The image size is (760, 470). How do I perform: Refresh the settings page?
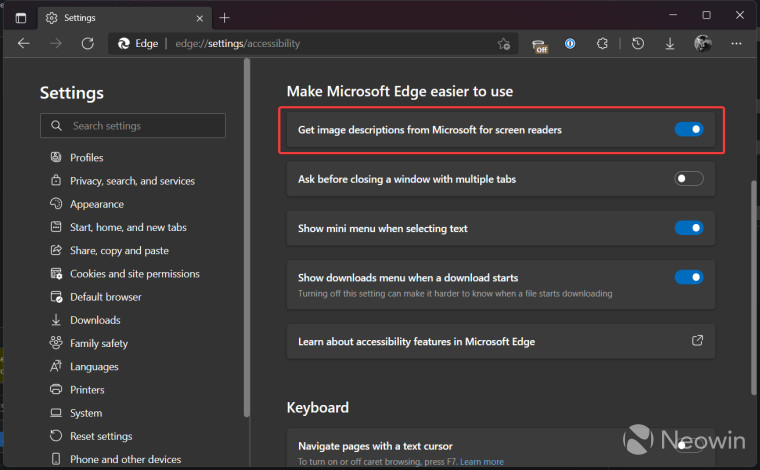[88, 44]
